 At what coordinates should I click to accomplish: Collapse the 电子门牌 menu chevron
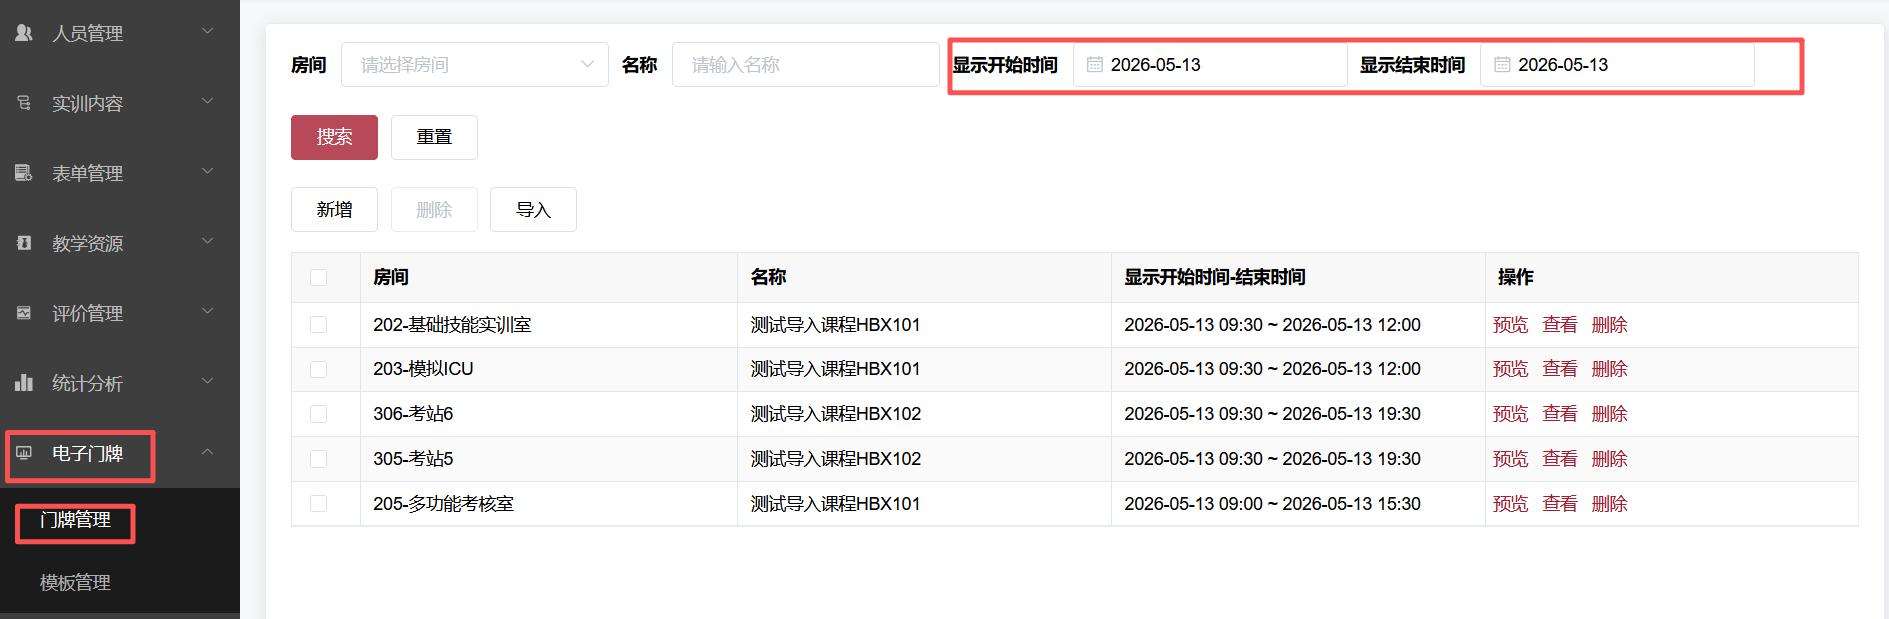(x=208, y=452)
